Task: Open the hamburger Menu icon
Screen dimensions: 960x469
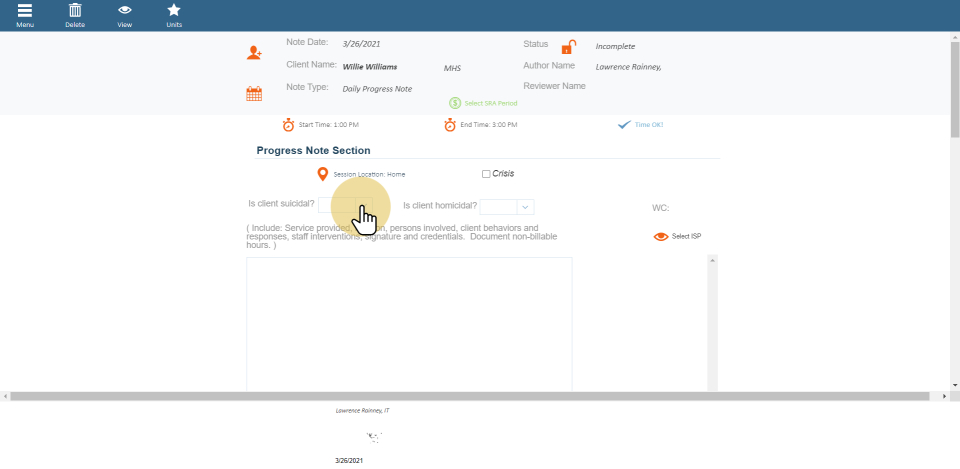Action: coord(25,11)
